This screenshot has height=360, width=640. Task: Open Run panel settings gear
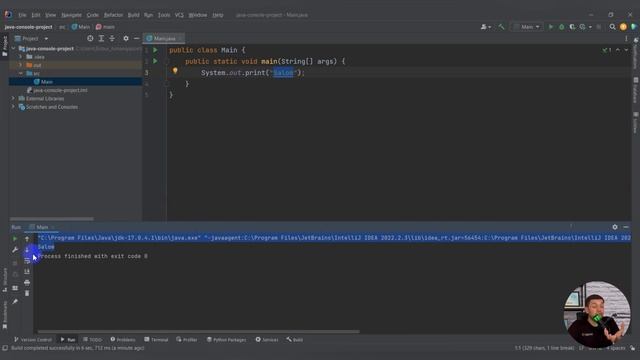[615, 227]
